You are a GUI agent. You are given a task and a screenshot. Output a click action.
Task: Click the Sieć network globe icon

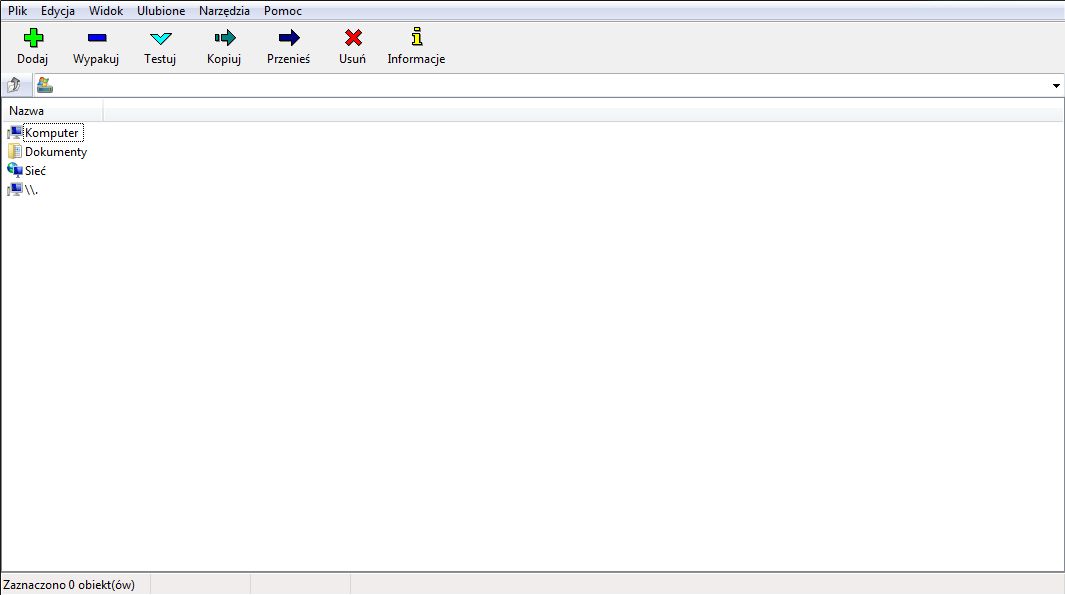14,170
